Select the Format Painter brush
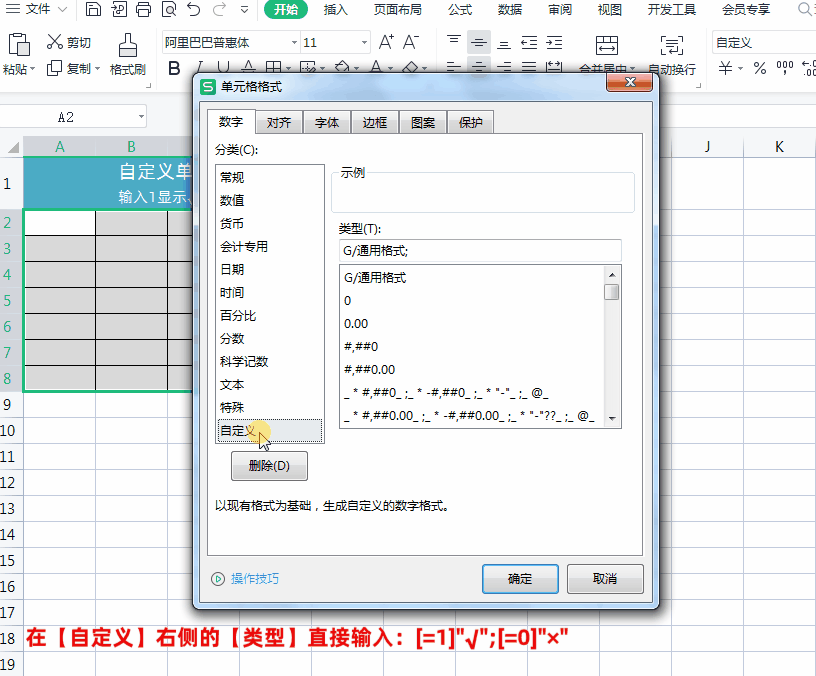816x676 pixels. click(128, 45)
